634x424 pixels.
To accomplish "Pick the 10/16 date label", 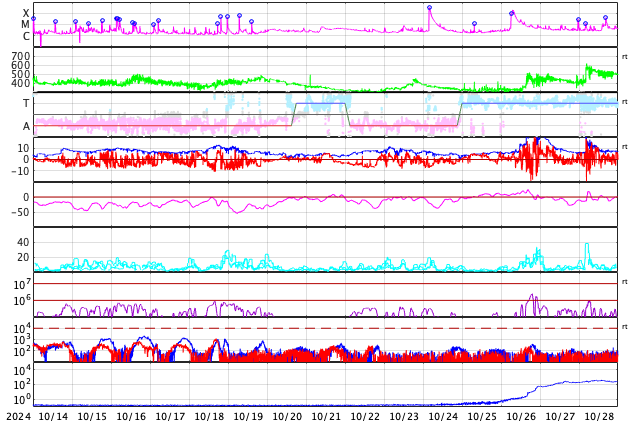I will click(131, 416).
